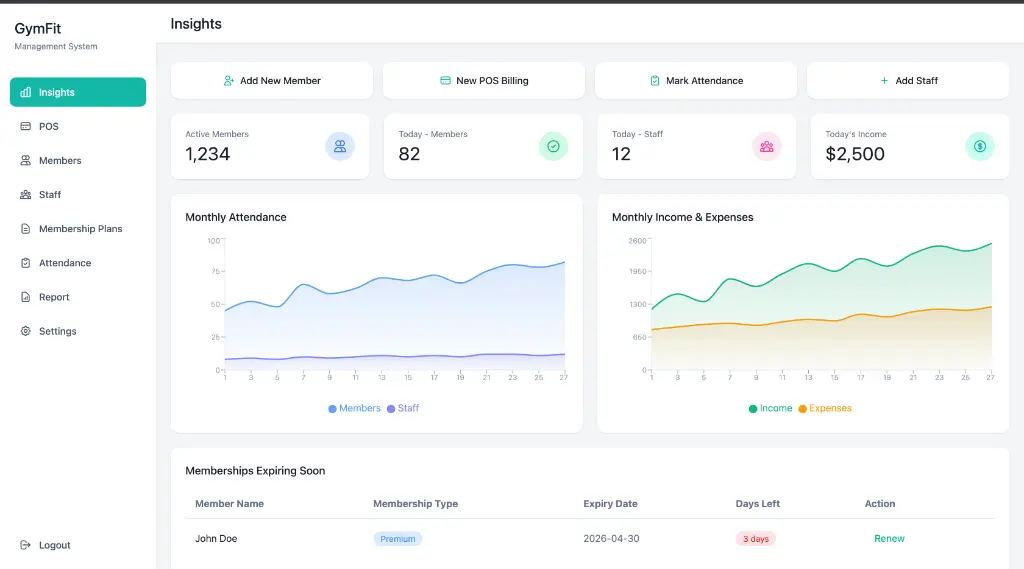The width and height of the screenshot is (1024, 569).
Task: Click the orange Expenses legend dot
Action: pyautogui.click(x=803, y=409)
